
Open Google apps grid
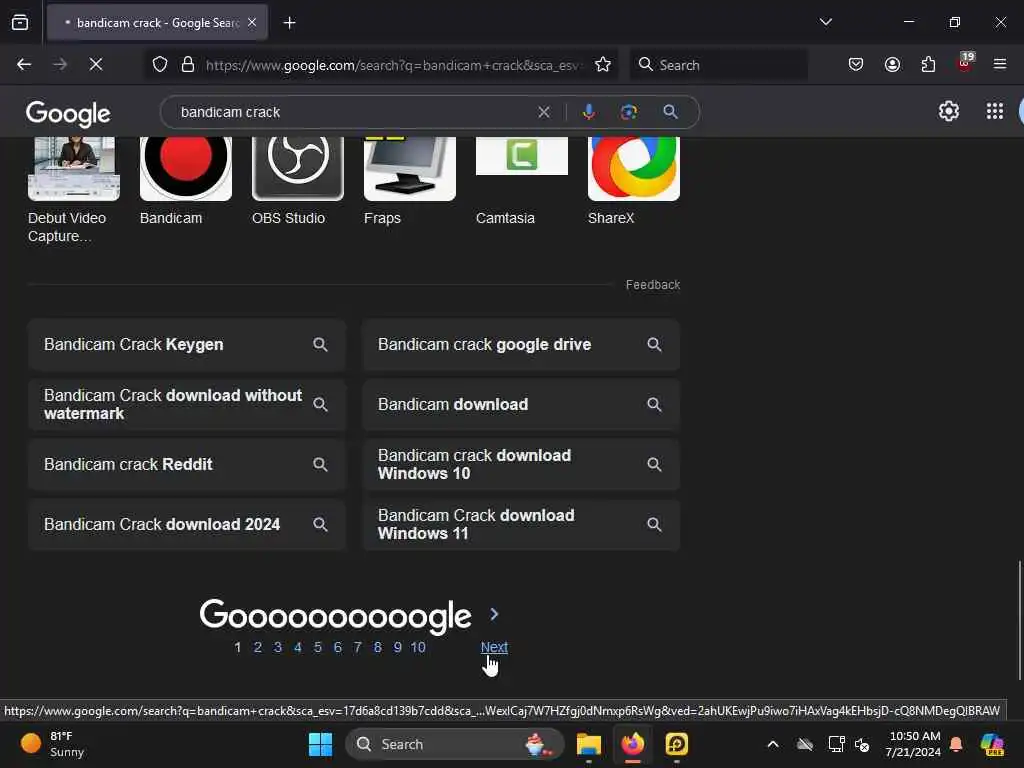coord(995,112)
